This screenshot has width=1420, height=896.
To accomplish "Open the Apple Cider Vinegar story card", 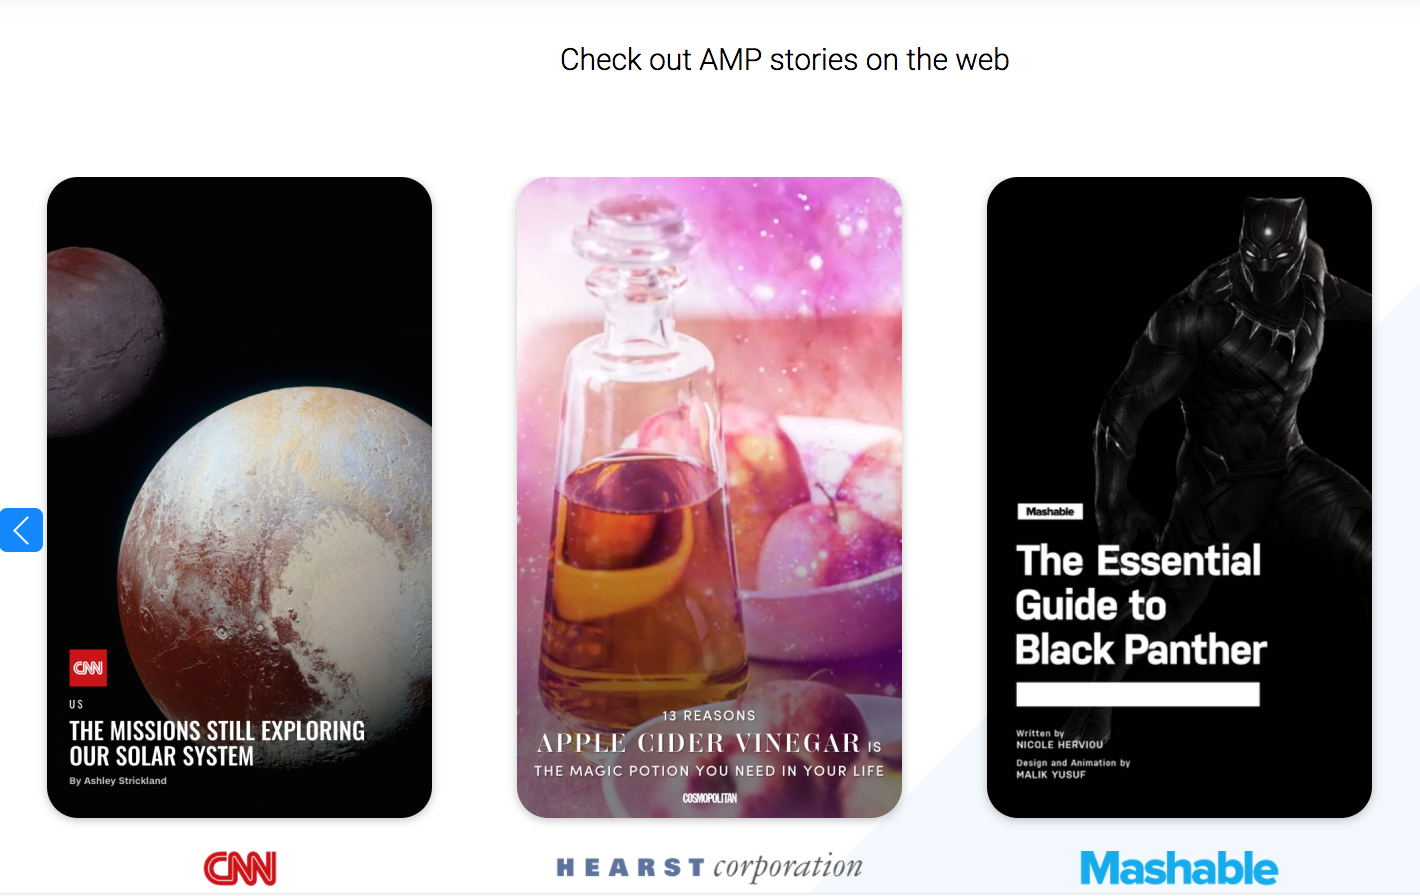I will tap(709, 497).
